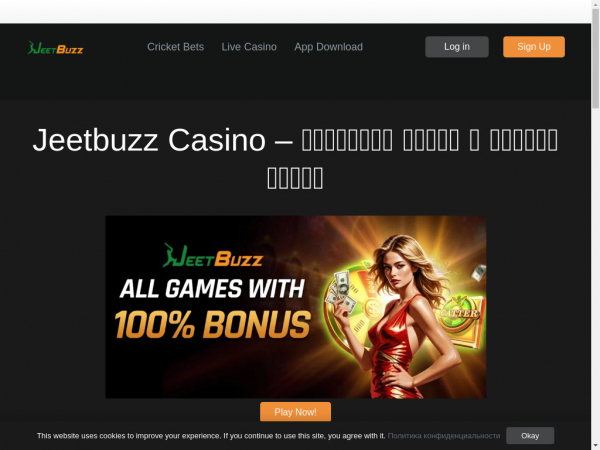
Task: Open the Live Casino menu item
Action: pyautogui.click(x=249, y=47)
